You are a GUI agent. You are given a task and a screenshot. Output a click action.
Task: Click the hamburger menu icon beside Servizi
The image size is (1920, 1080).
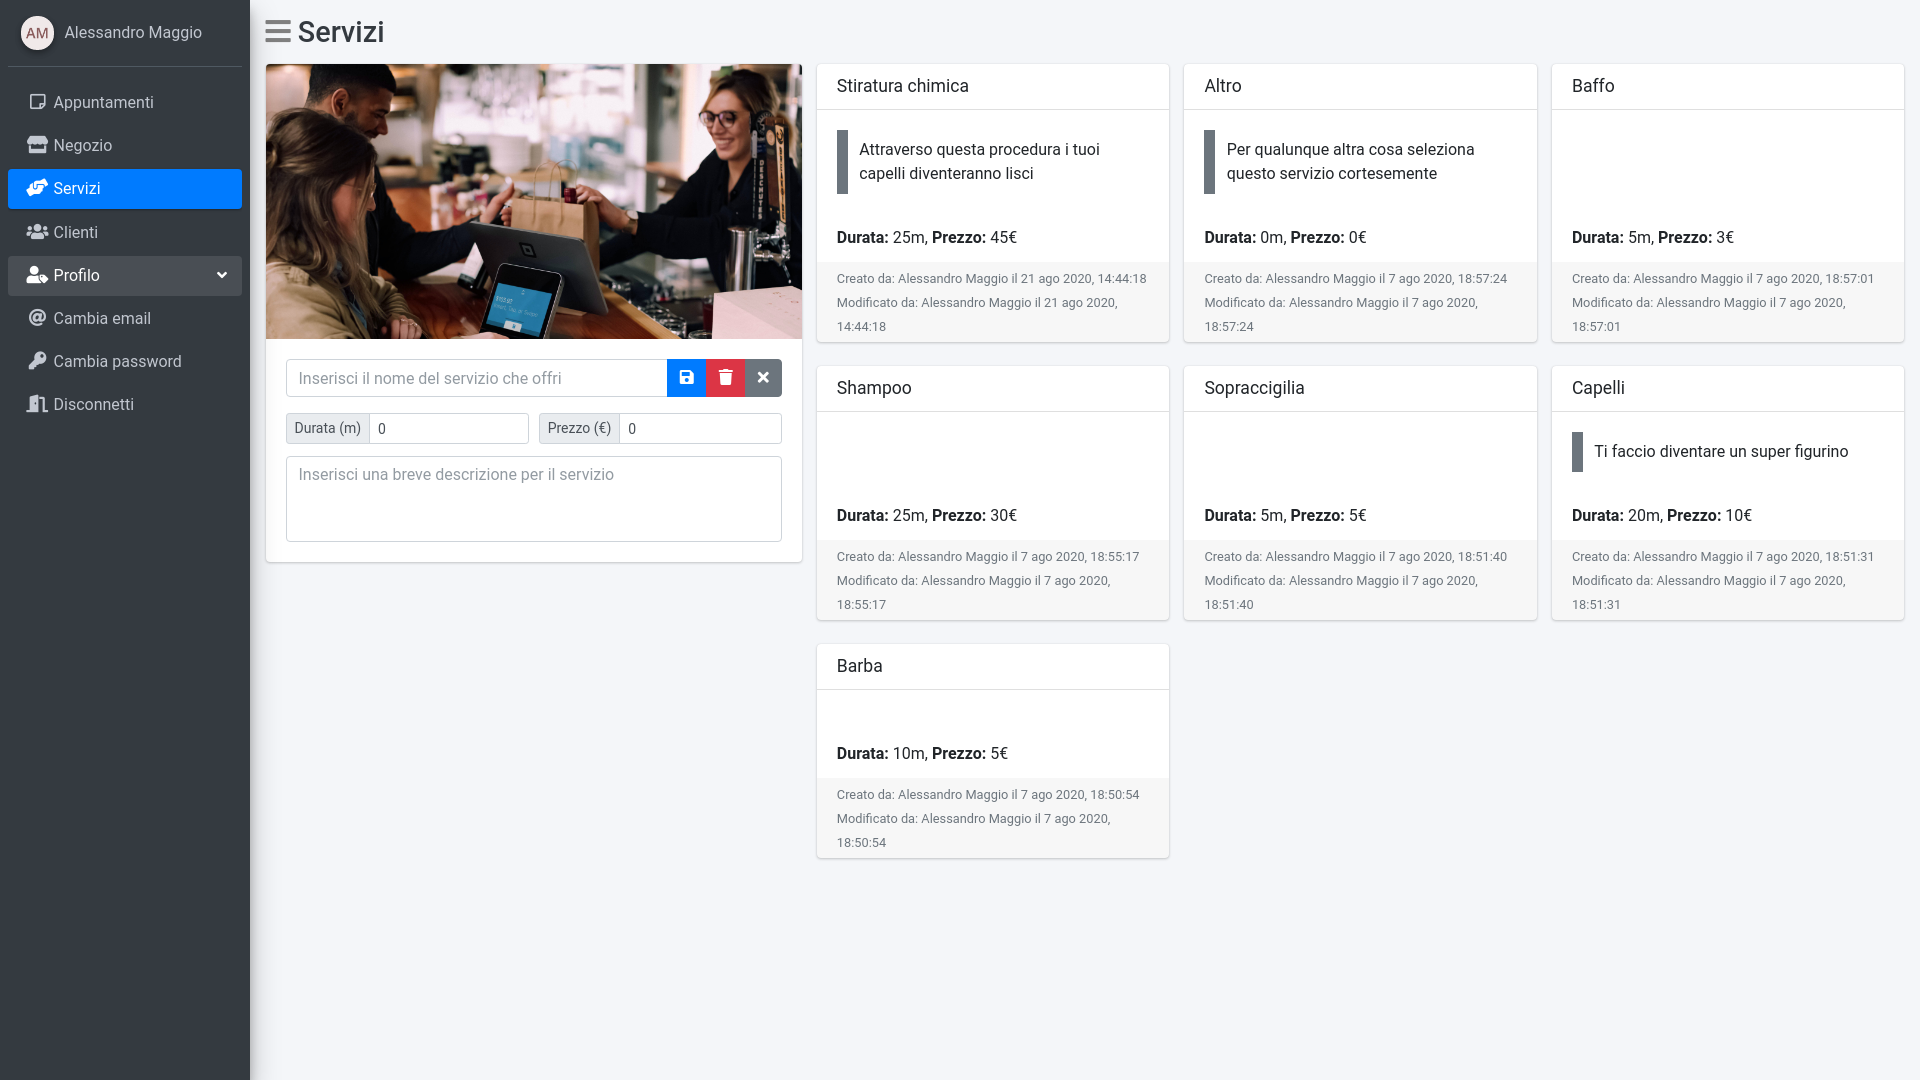(278, 32)
